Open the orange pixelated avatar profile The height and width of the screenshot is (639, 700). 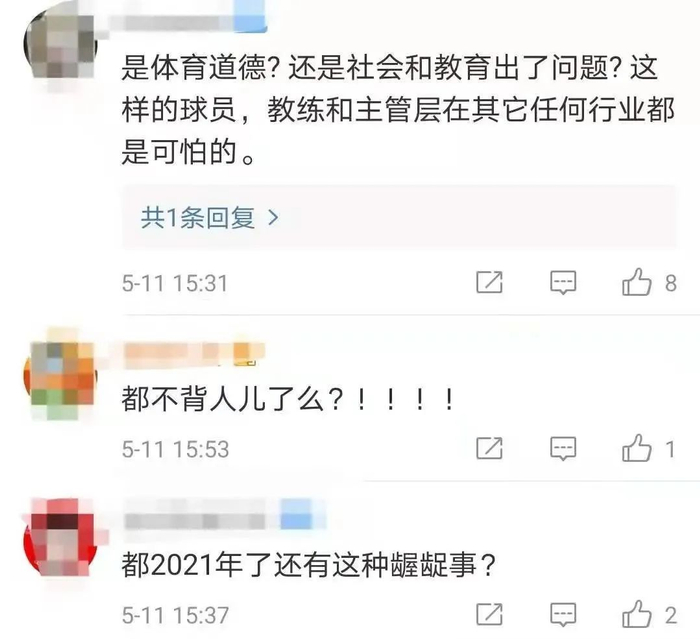[60, 374]
